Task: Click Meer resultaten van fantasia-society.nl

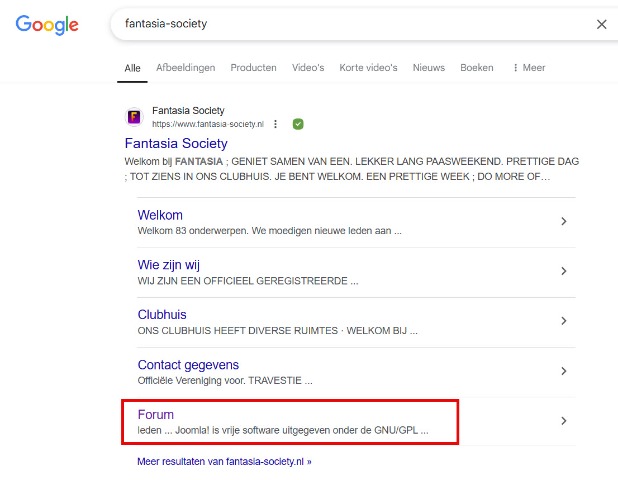Action: point(224,462)
